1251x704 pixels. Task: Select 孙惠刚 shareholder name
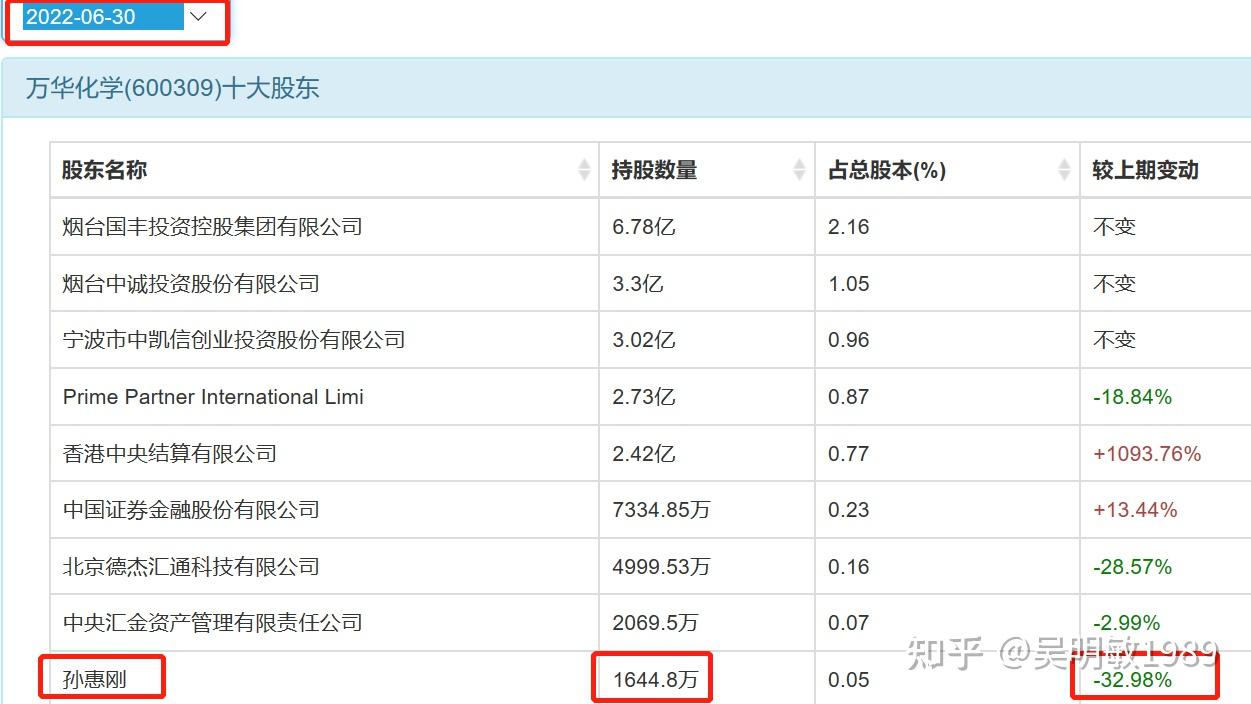pyautogui.click(x=95, y=680)
